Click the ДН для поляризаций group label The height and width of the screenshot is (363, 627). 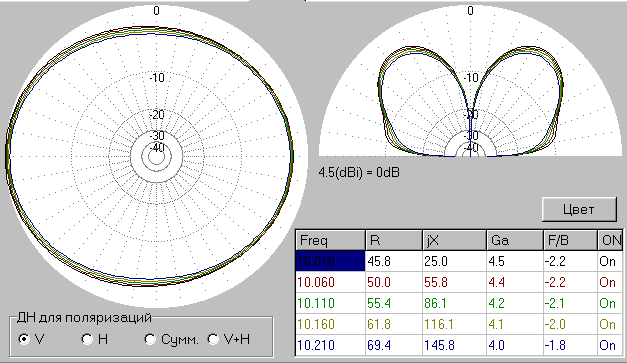pos(84,318)
